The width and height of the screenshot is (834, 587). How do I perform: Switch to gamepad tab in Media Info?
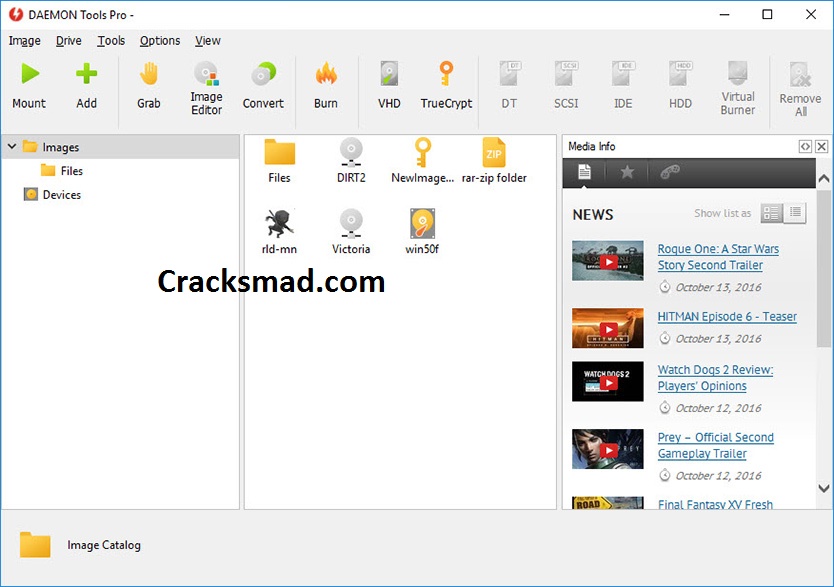coord(670,172)
